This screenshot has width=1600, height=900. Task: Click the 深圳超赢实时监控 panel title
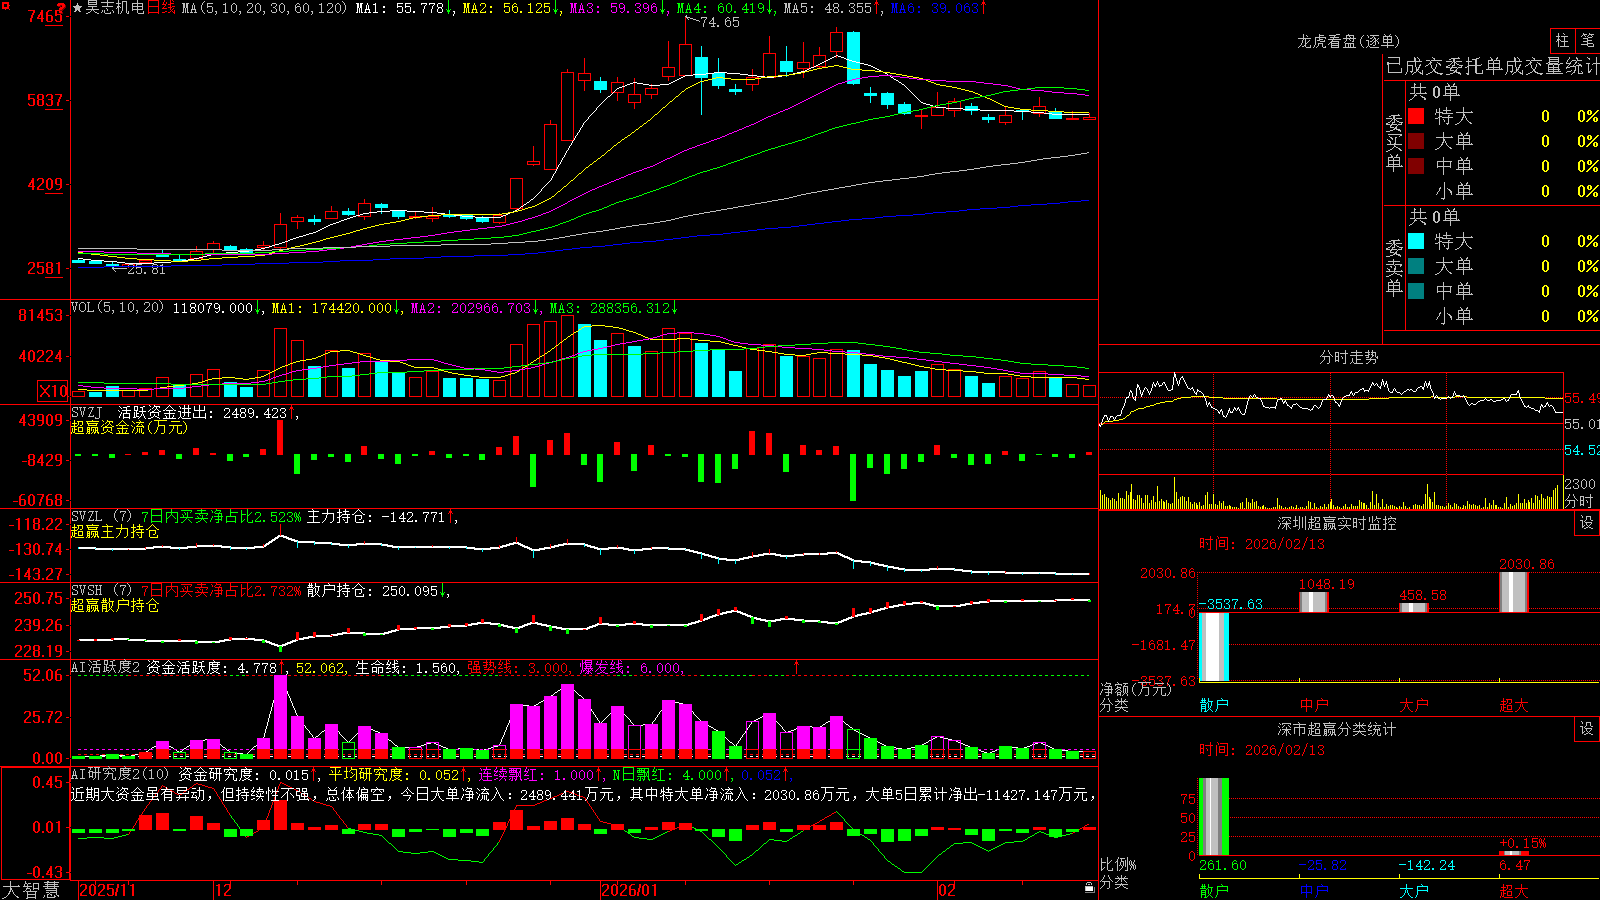pyautogui.click(x=1336, y=523)
